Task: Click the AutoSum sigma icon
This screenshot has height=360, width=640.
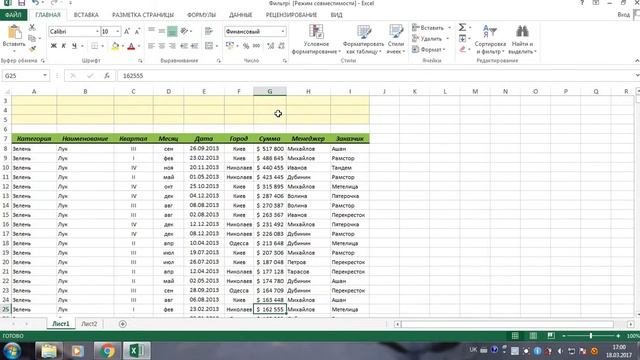Action: [462, 27]
